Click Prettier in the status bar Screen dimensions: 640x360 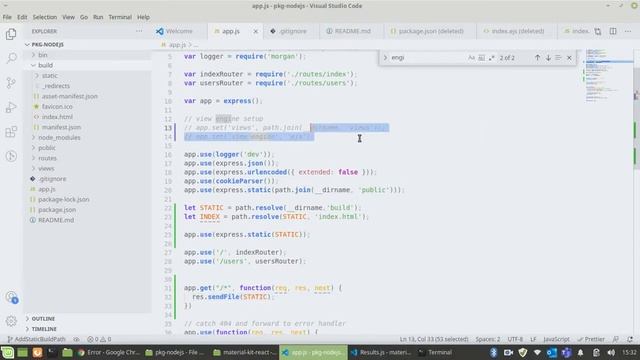[591, 339]
